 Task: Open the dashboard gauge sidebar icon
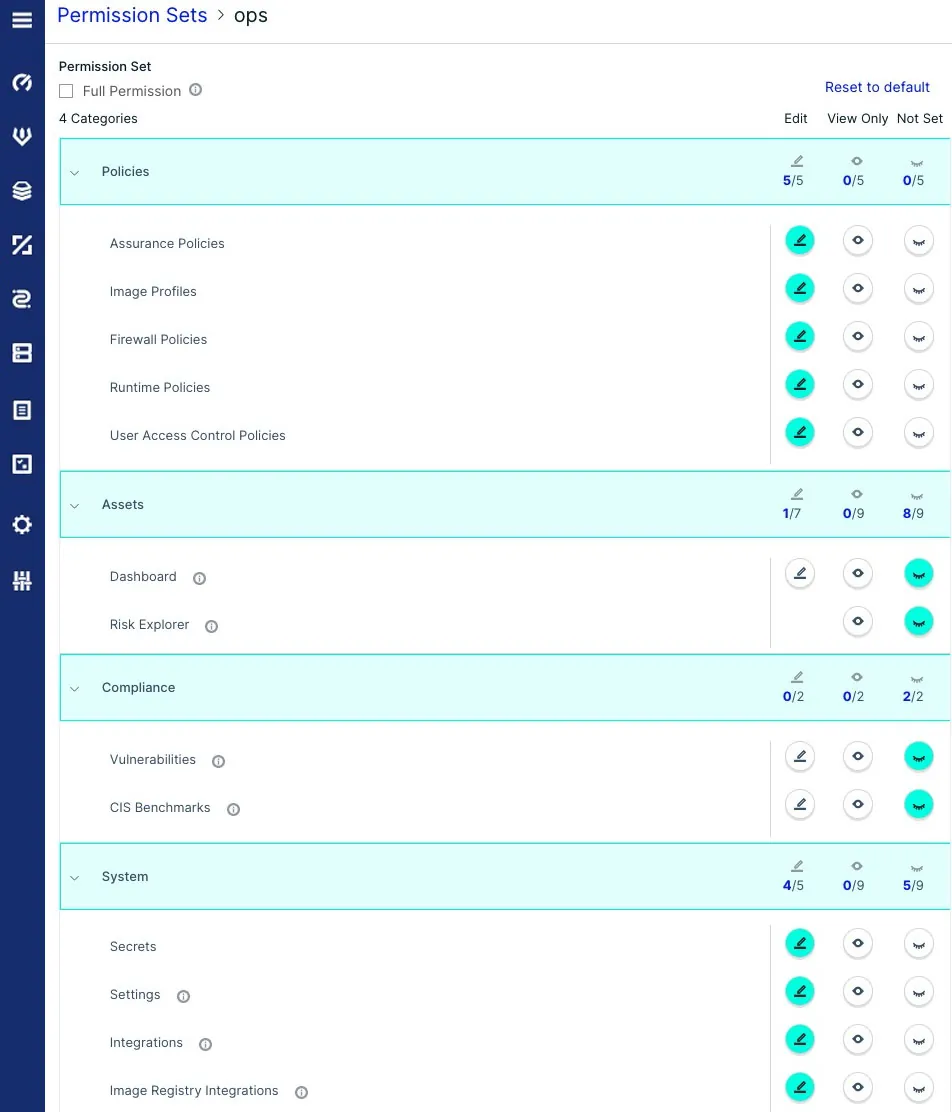click(22, 82)
